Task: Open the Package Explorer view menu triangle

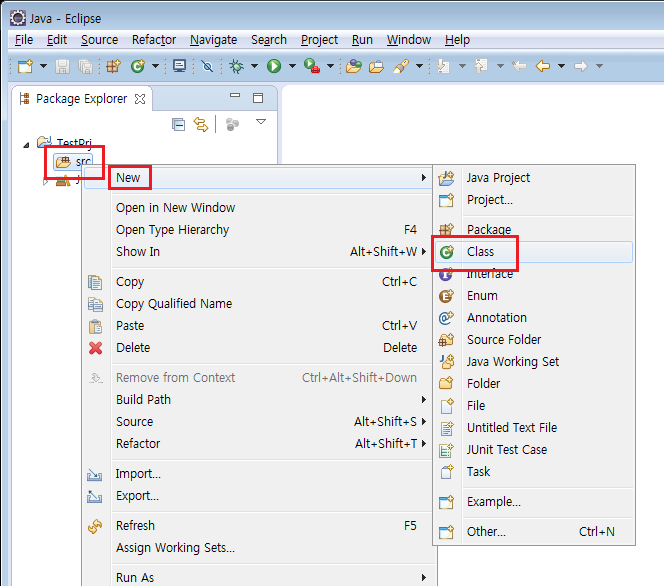Action: point(261,122)
